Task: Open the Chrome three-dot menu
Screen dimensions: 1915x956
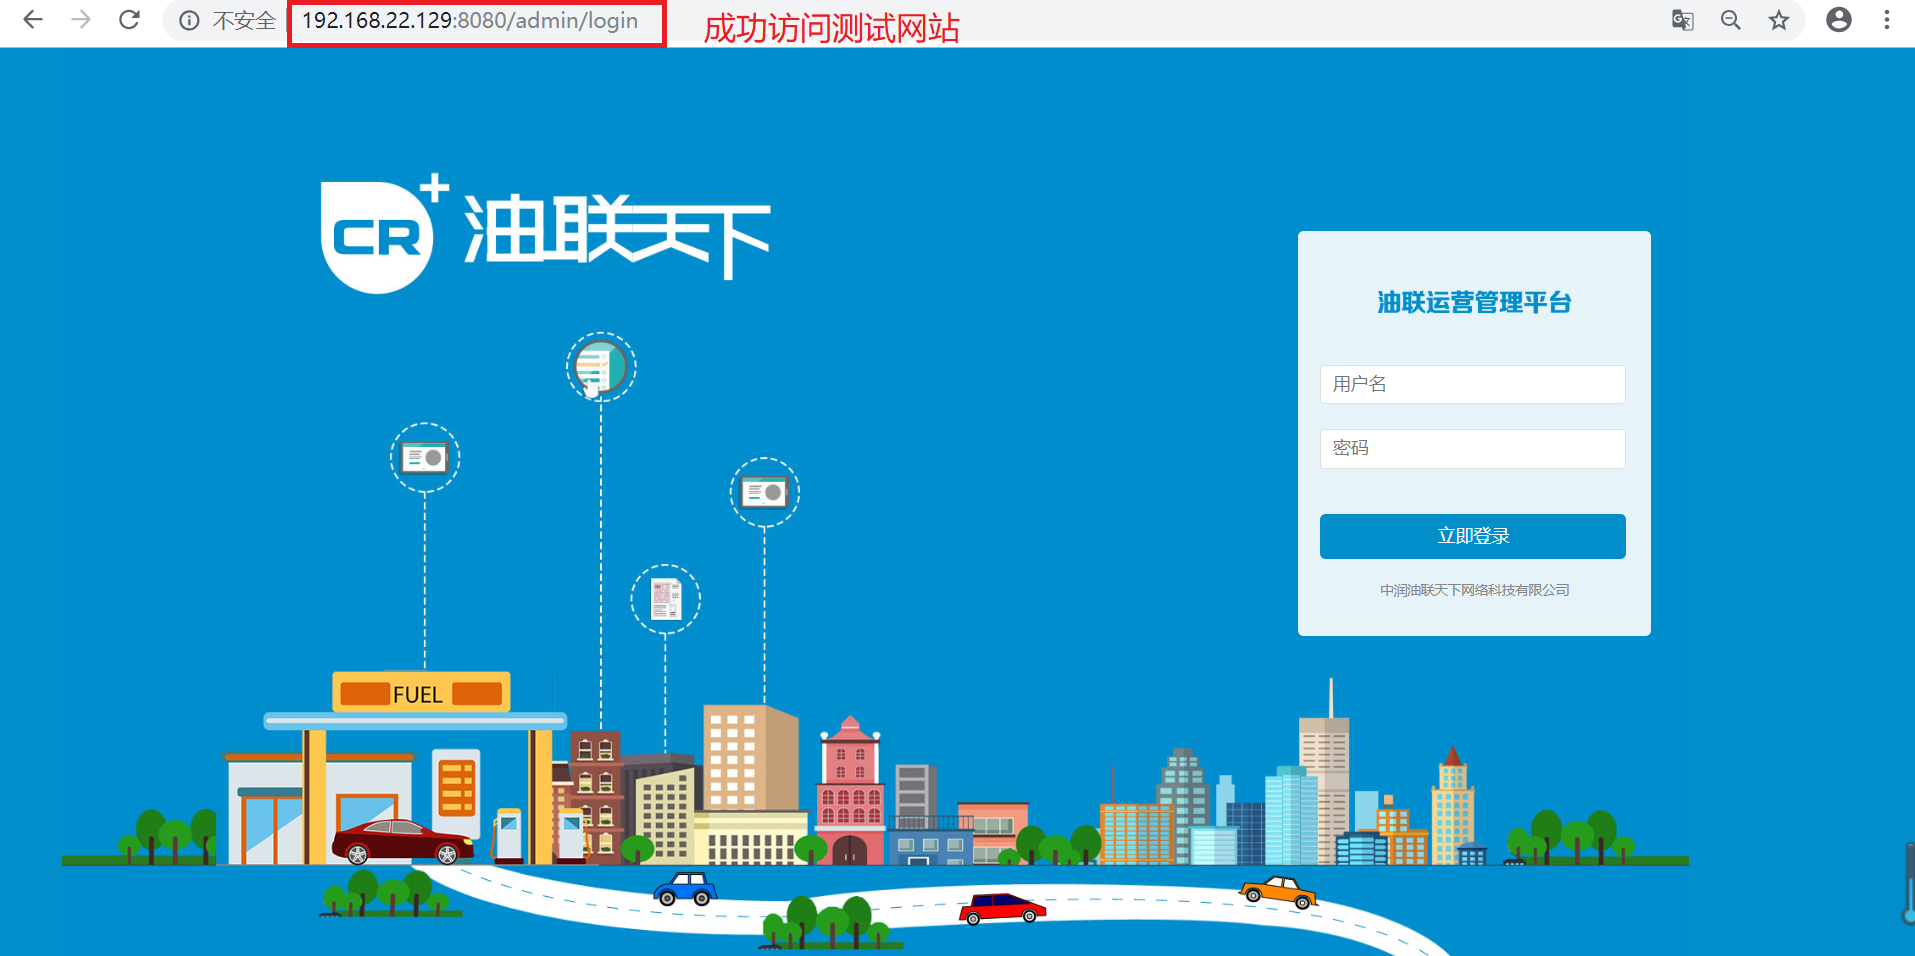Action: click(x=1887, y=20)
